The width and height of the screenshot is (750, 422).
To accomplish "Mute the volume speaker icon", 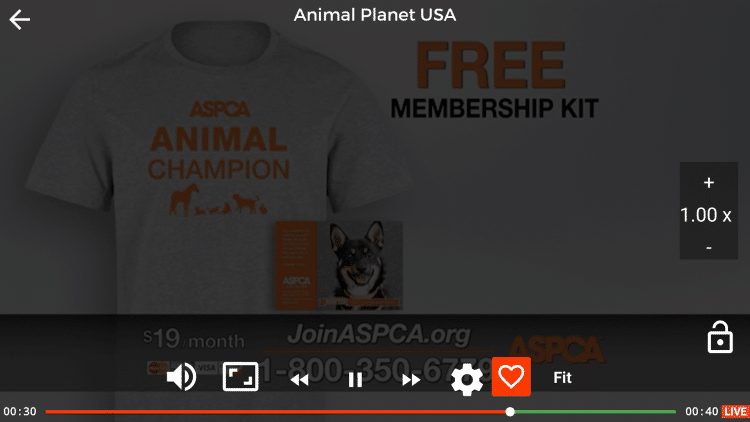I will [x=181, y=377].
